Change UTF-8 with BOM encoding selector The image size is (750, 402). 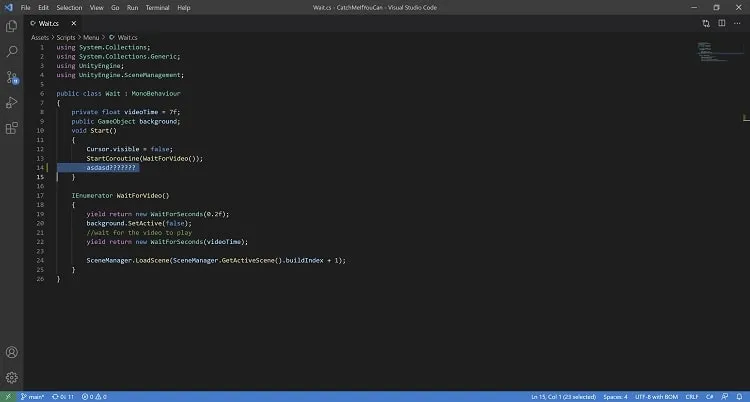tap(656, 397)
